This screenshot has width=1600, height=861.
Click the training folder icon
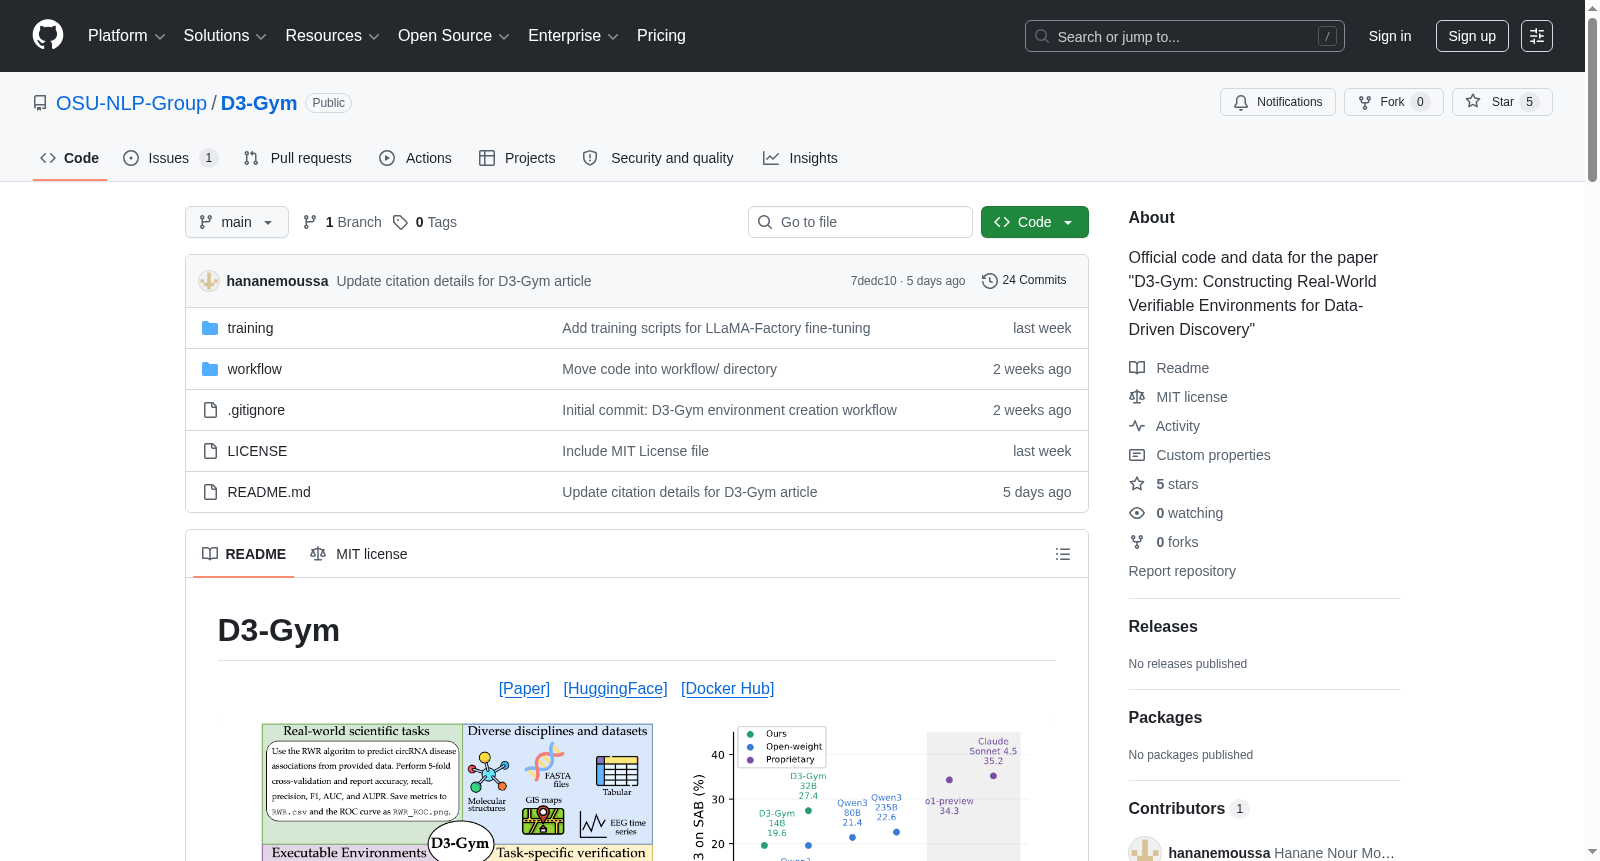coord(210,328)
